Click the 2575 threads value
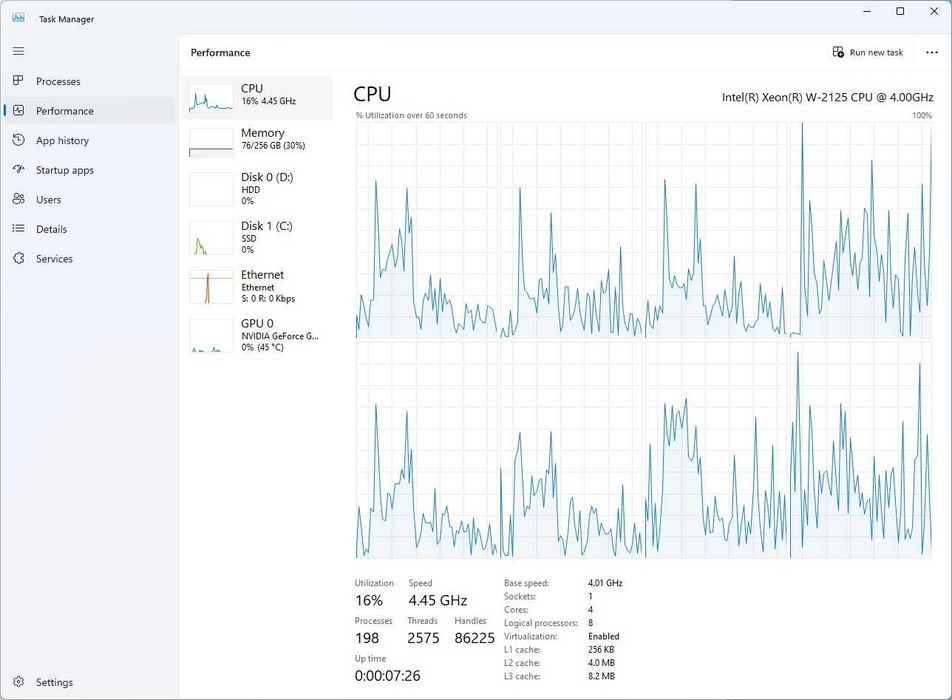 pyautogui.click(x=423, y=638)
